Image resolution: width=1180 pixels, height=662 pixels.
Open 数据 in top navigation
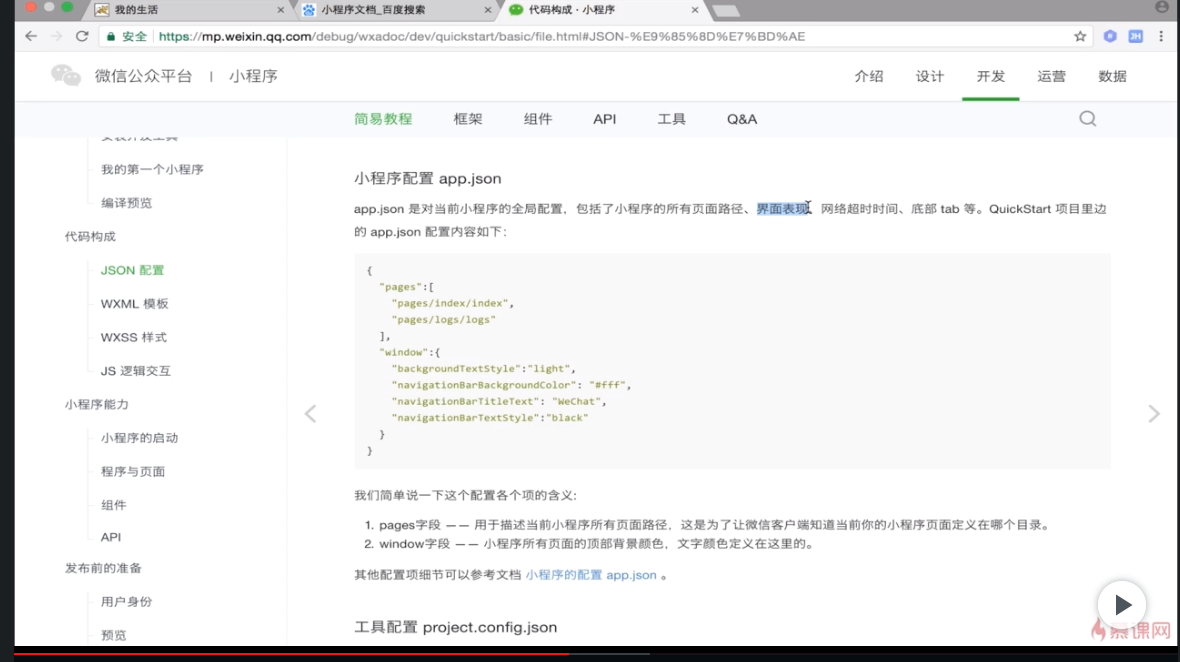tap(1112, 76)
